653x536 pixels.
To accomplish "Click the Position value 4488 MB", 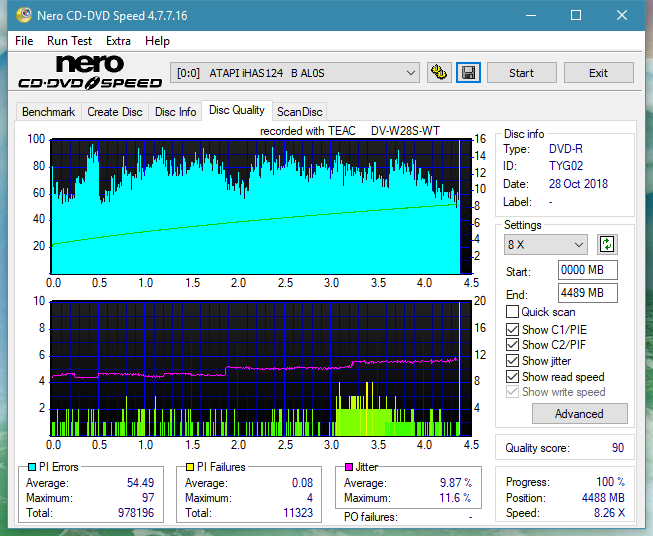I will tap(603, 498).
